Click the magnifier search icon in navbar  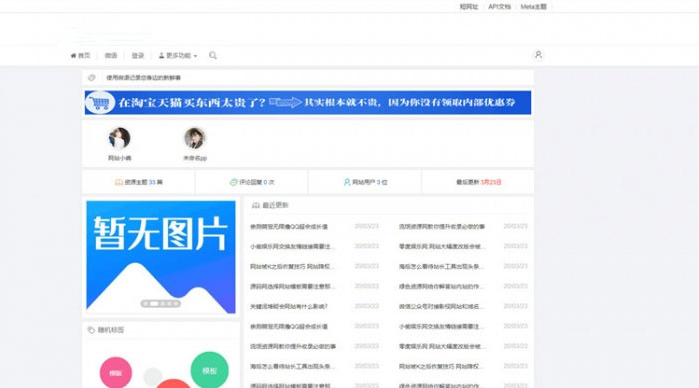[213, 55]
